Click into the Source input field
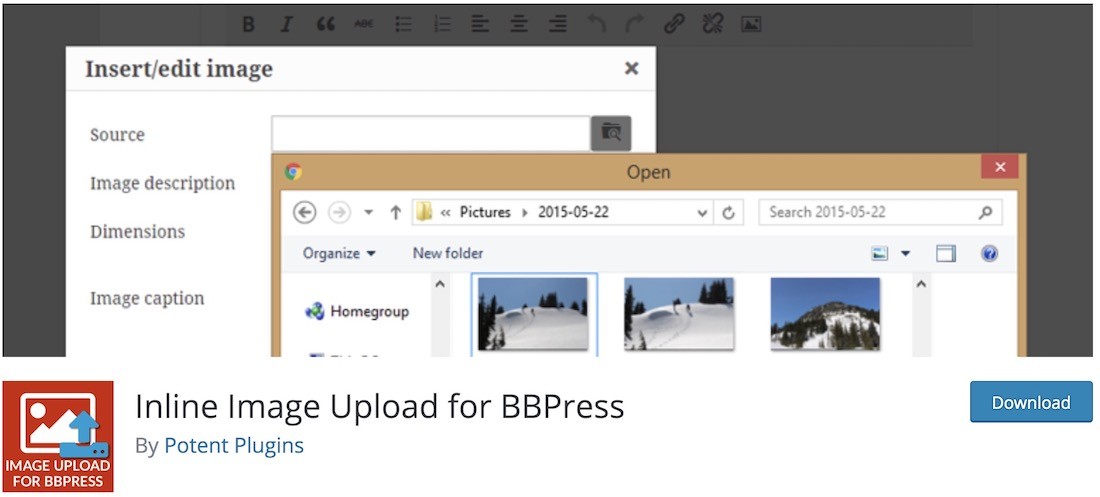 431,133
